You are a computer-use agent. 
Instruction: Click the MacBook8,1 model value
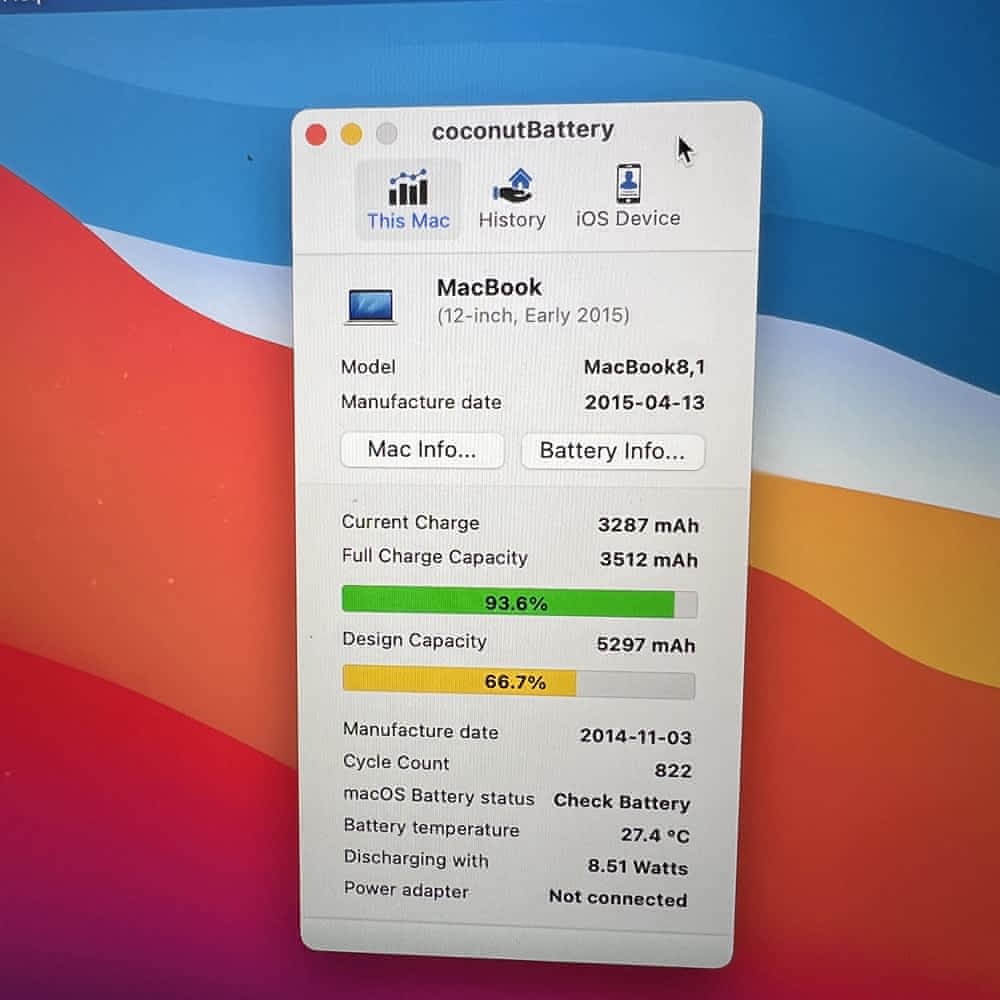[644, 367]
